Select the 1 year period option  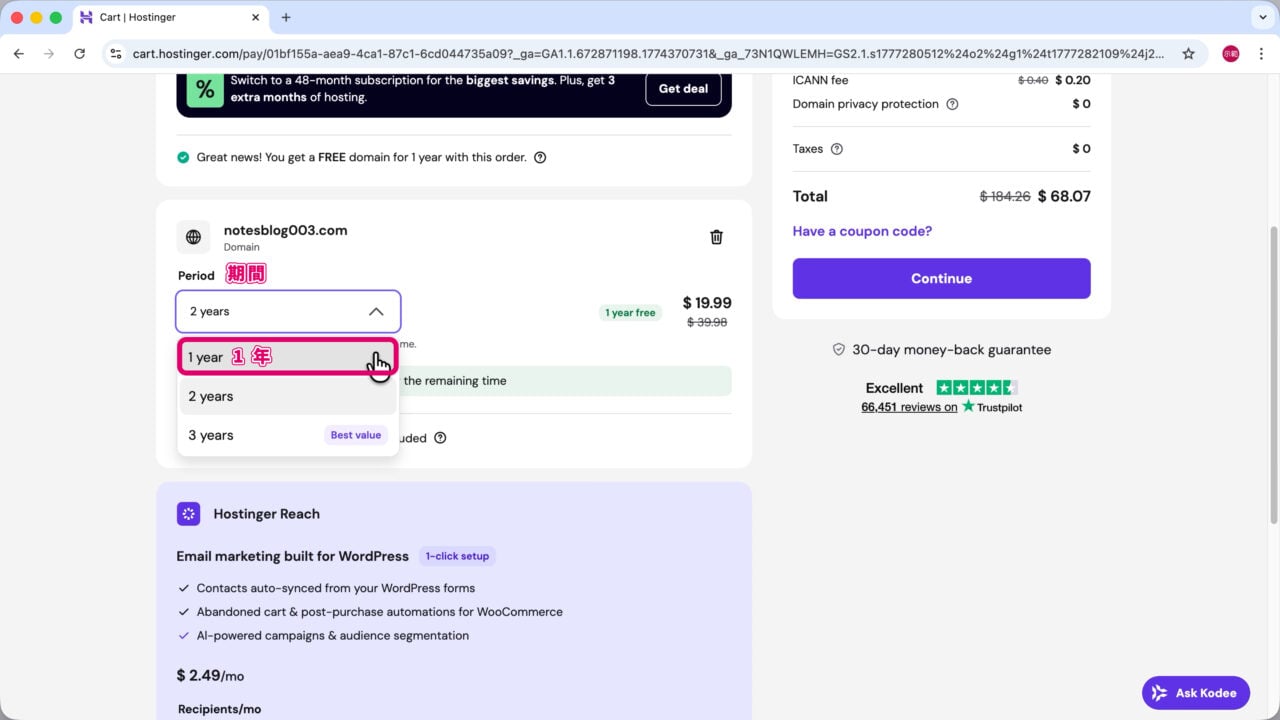288,357
